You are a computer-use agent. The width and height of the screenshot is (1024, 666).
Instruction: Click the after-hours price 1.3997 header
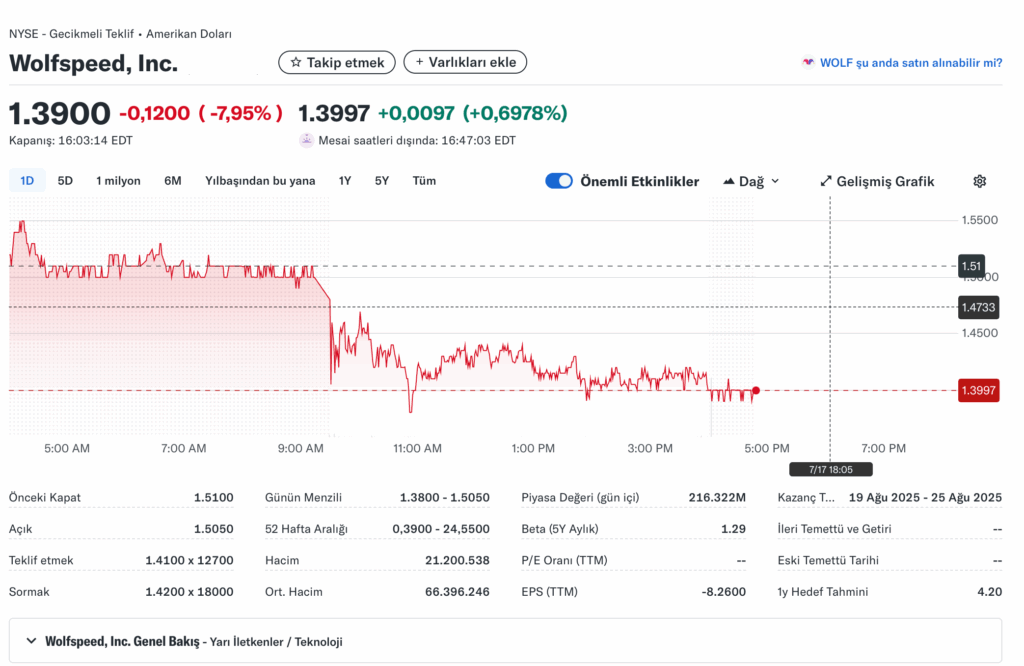pos(334,114)
